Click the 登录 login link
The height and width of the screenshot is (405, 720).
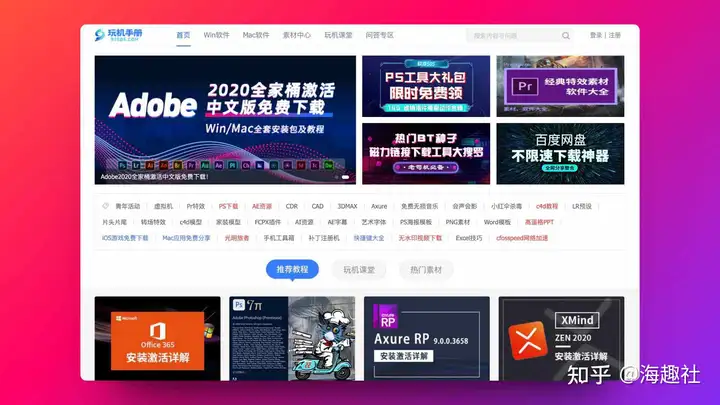coord(596,35)
